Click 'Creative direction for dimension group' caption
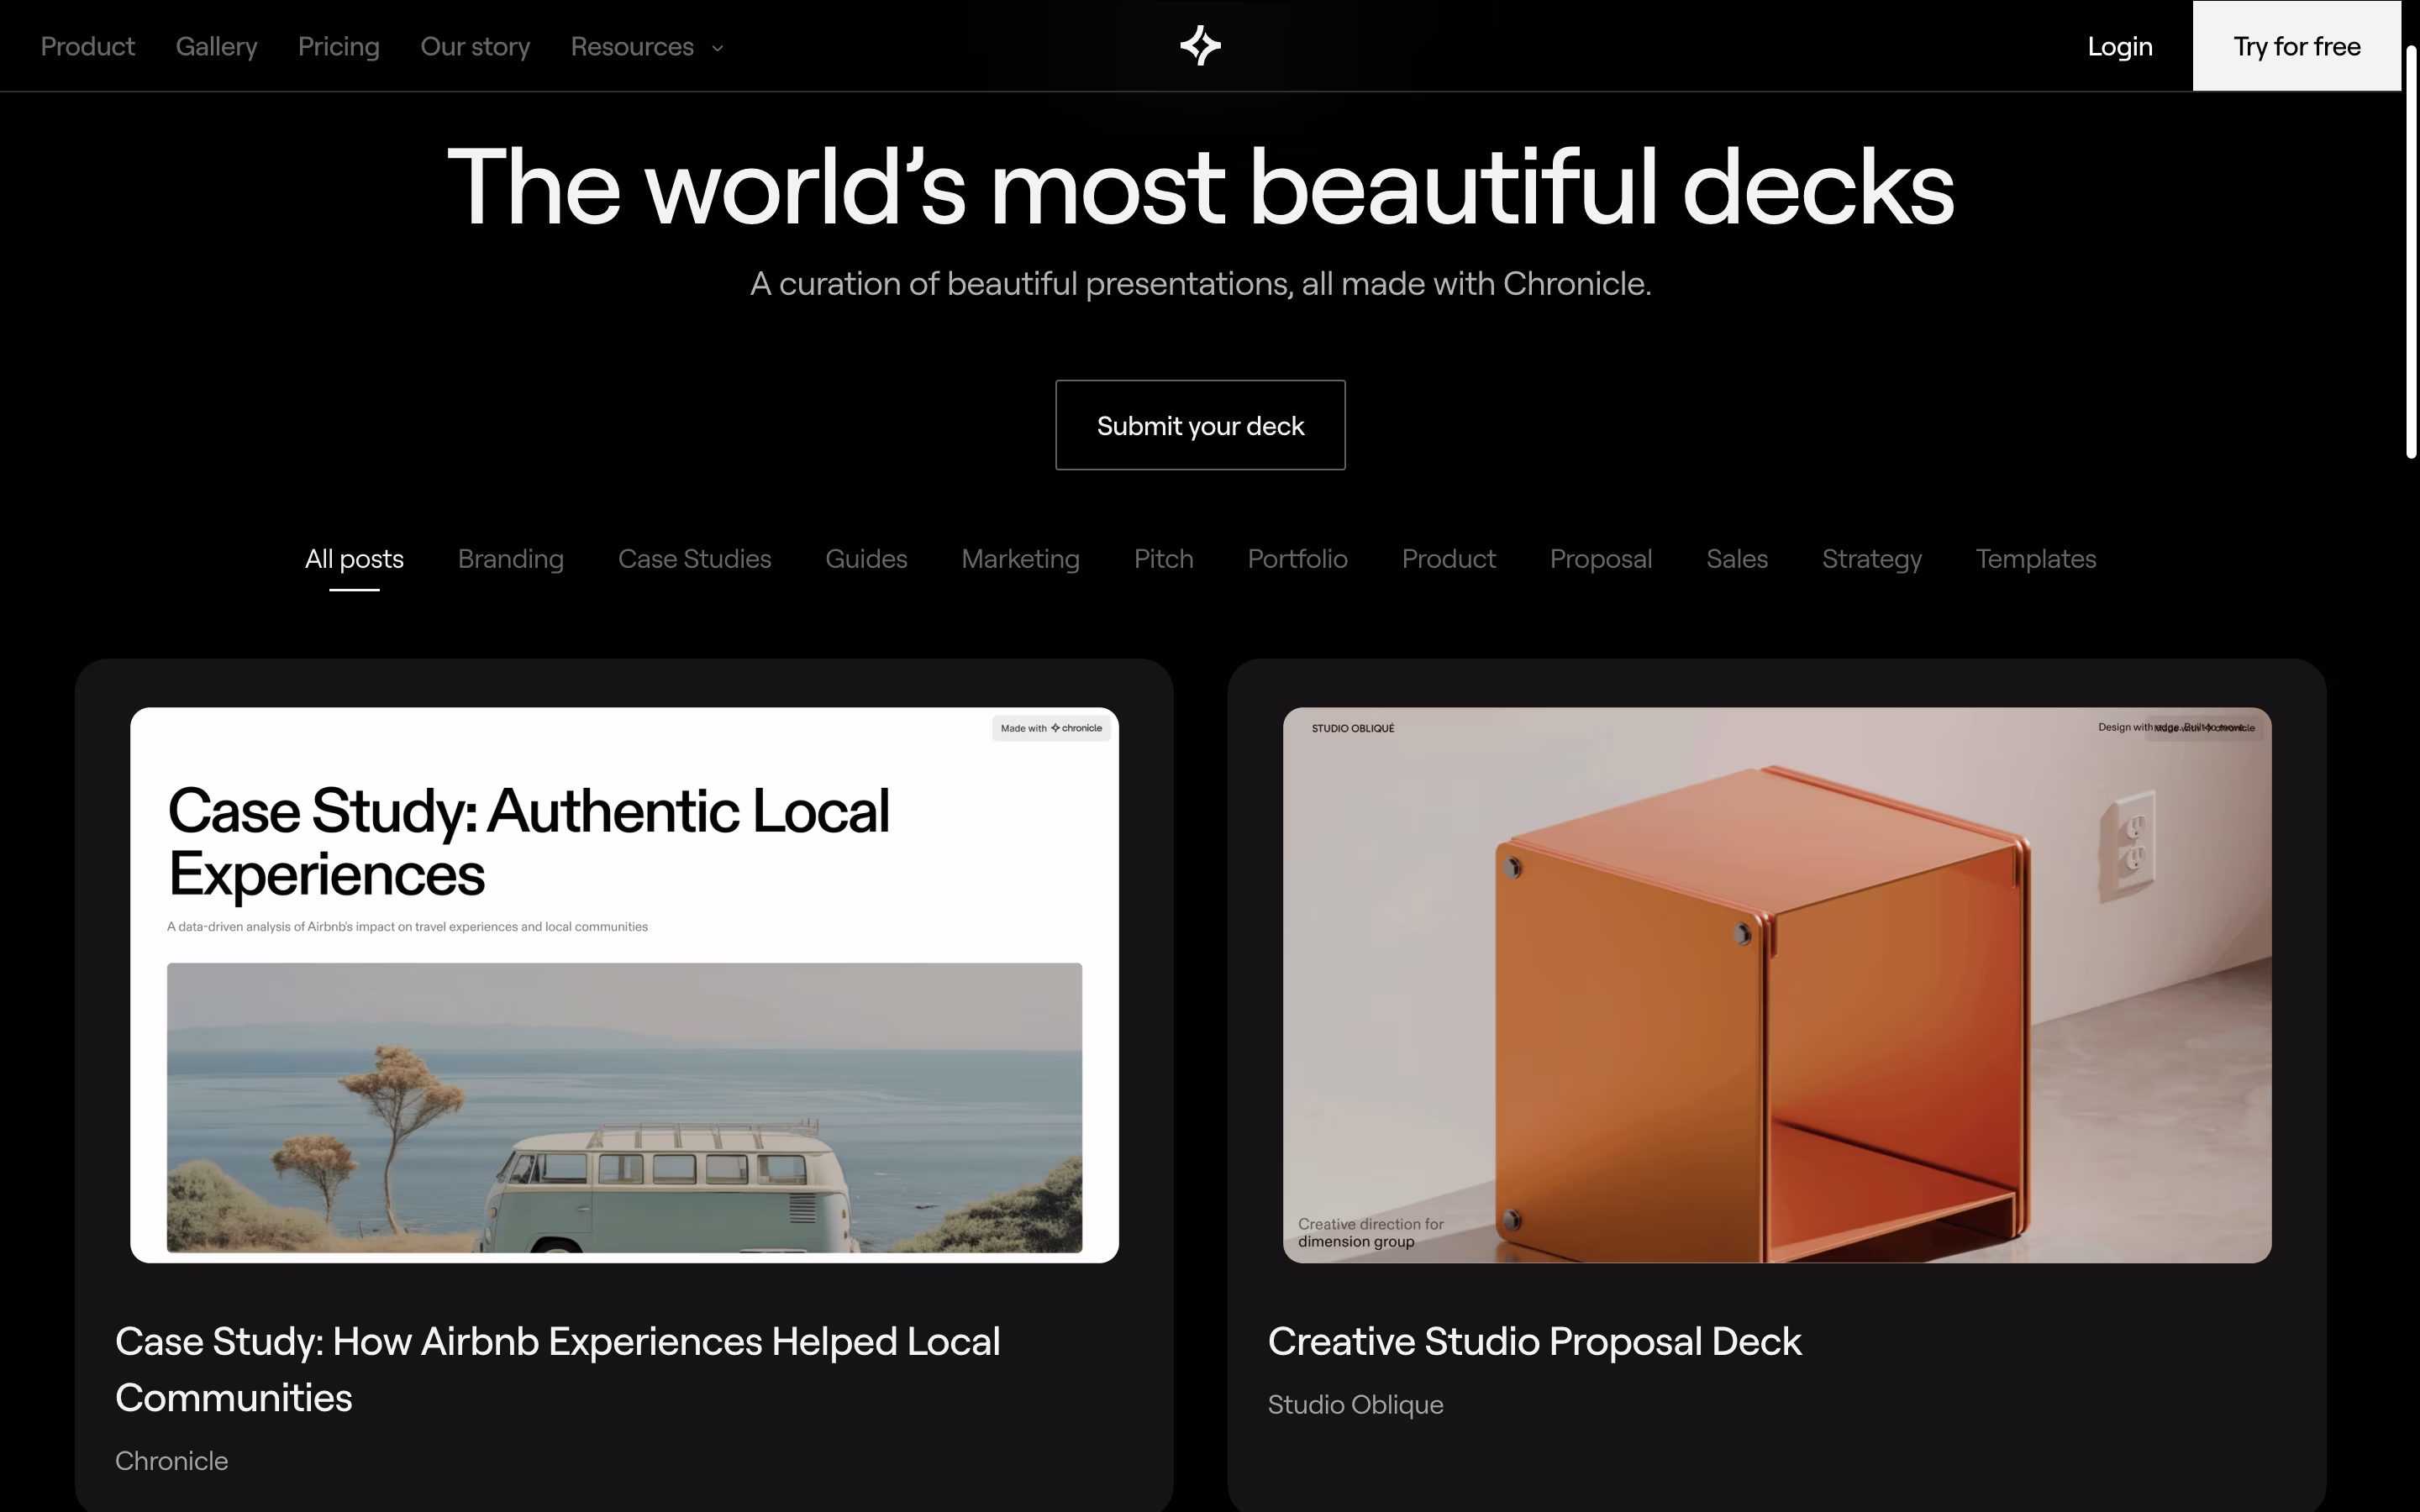 pos(1371,1233)
